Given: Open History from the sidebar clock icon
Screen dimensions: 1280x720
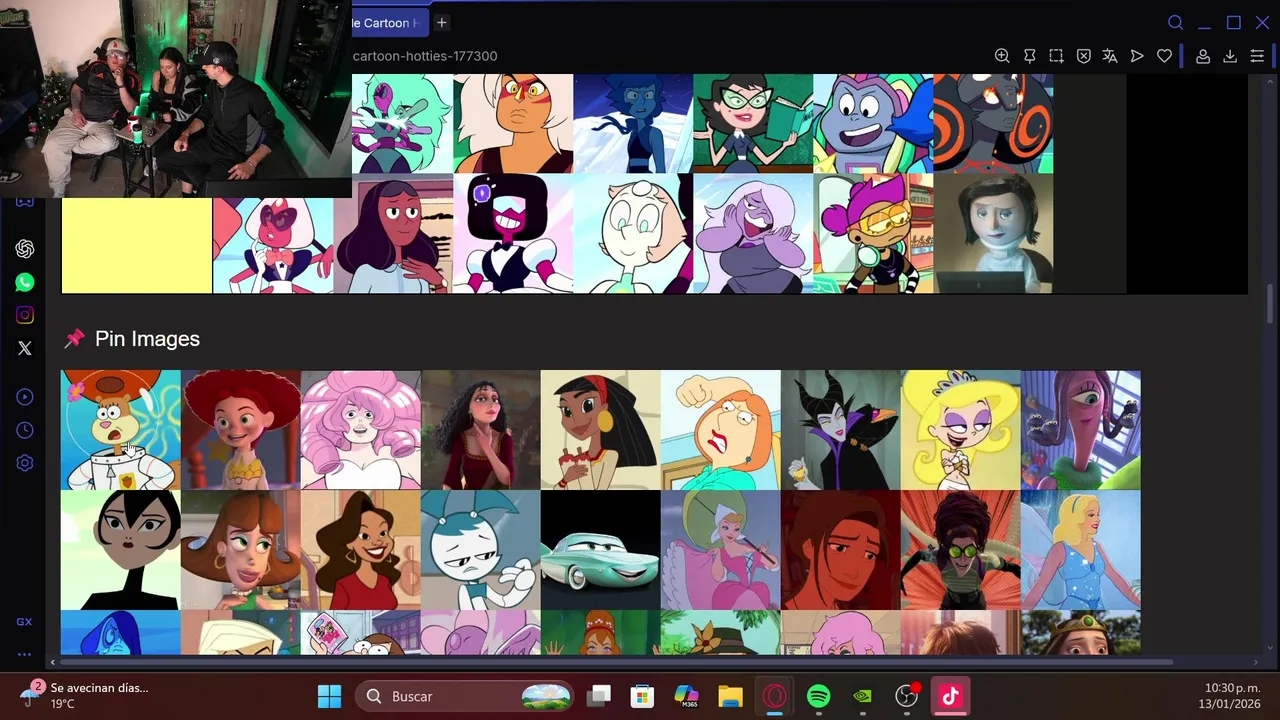Looking at the screenshot, I should click(25, 430).
